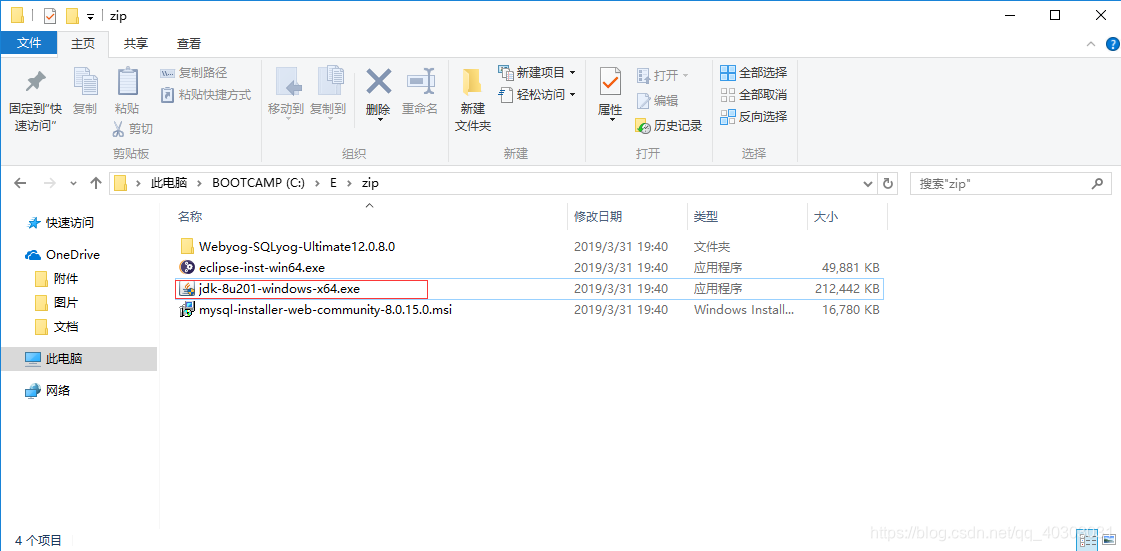Open 文档 folder in sidebar
Screen dimensions: 1121x551
[x=66, y=327]
